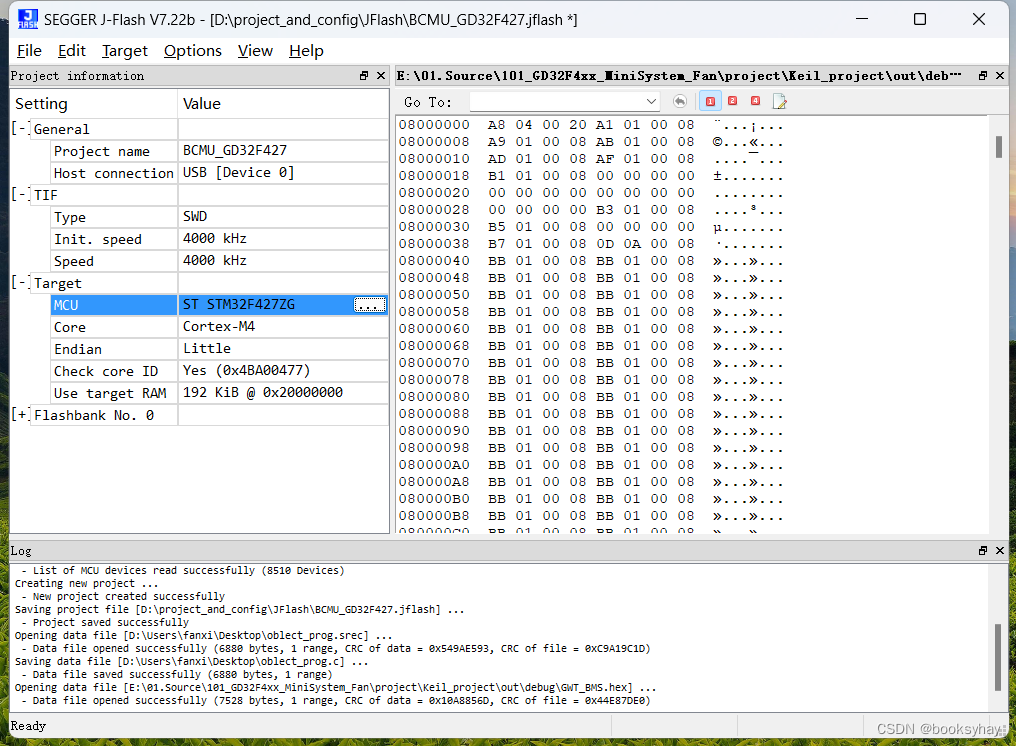Click the go-back arrow in data toolbar
This screenshot has height=746, width=1016.
(x=680, y=101)
